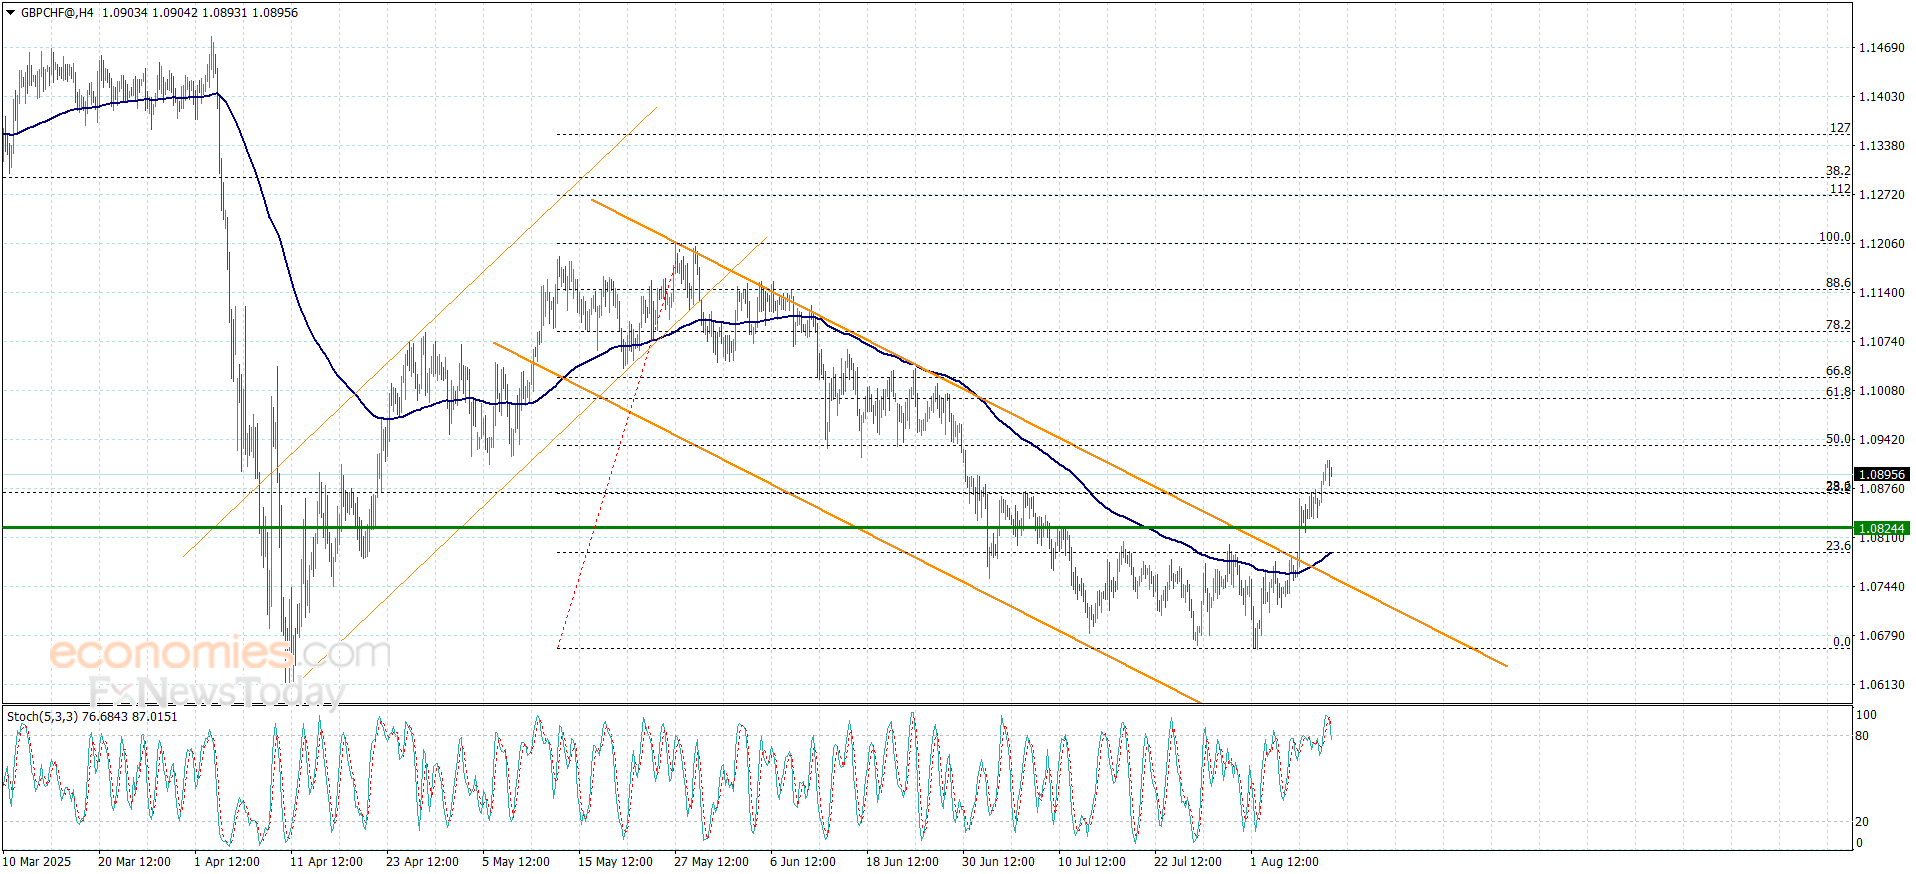The height and width of the screenshot is (874, 1916).
Task: Click the 23 Apr 12:00 date label
Action: click(x=422, y=862)
